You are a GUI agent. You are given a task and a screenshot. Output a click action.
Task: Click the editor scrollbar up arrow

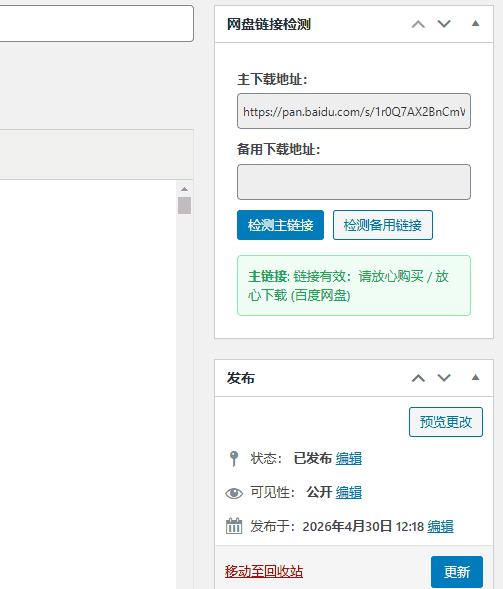(x=184, y=189)
